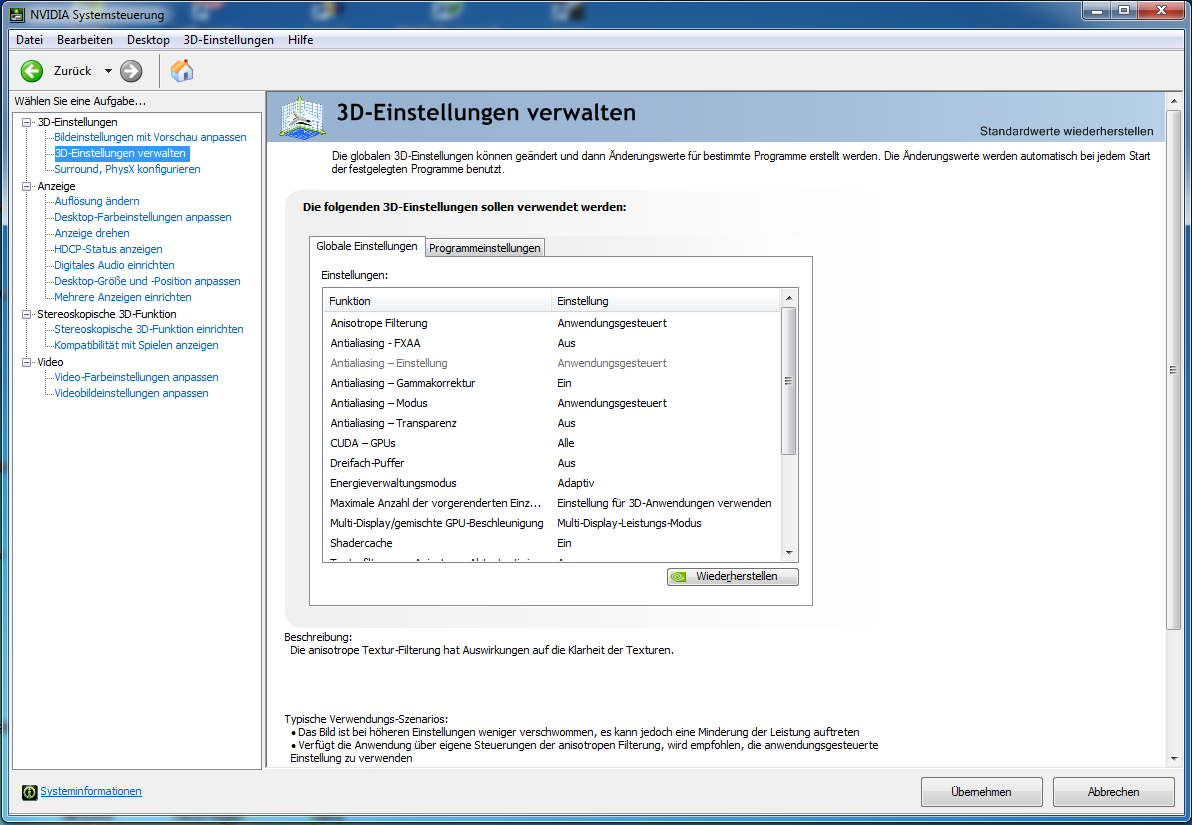Select the CUDA – GPUs row
The width and height of the screenshot is (1192, 825).
point(552,443)
